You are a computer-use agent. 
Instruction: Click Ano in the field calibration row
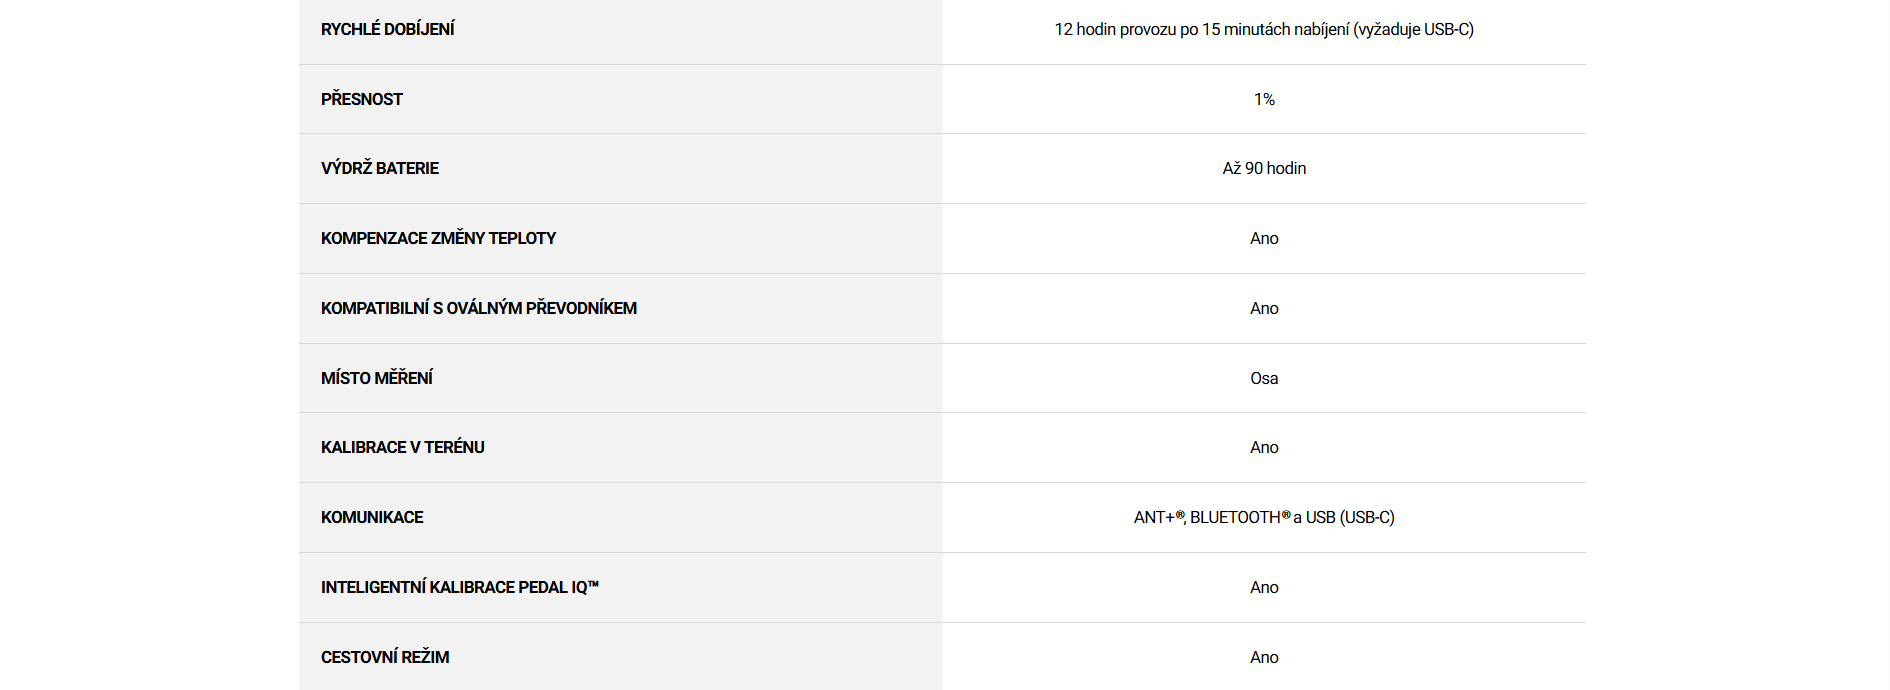(x=1264, y=447)
